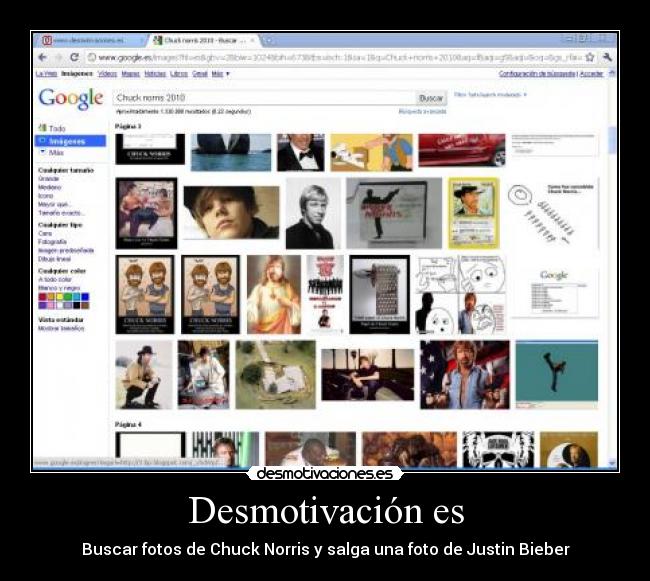The image size is (650, 581).
Task: Open the kick silhouette on teal thumbnail
Action: point(557,375)
